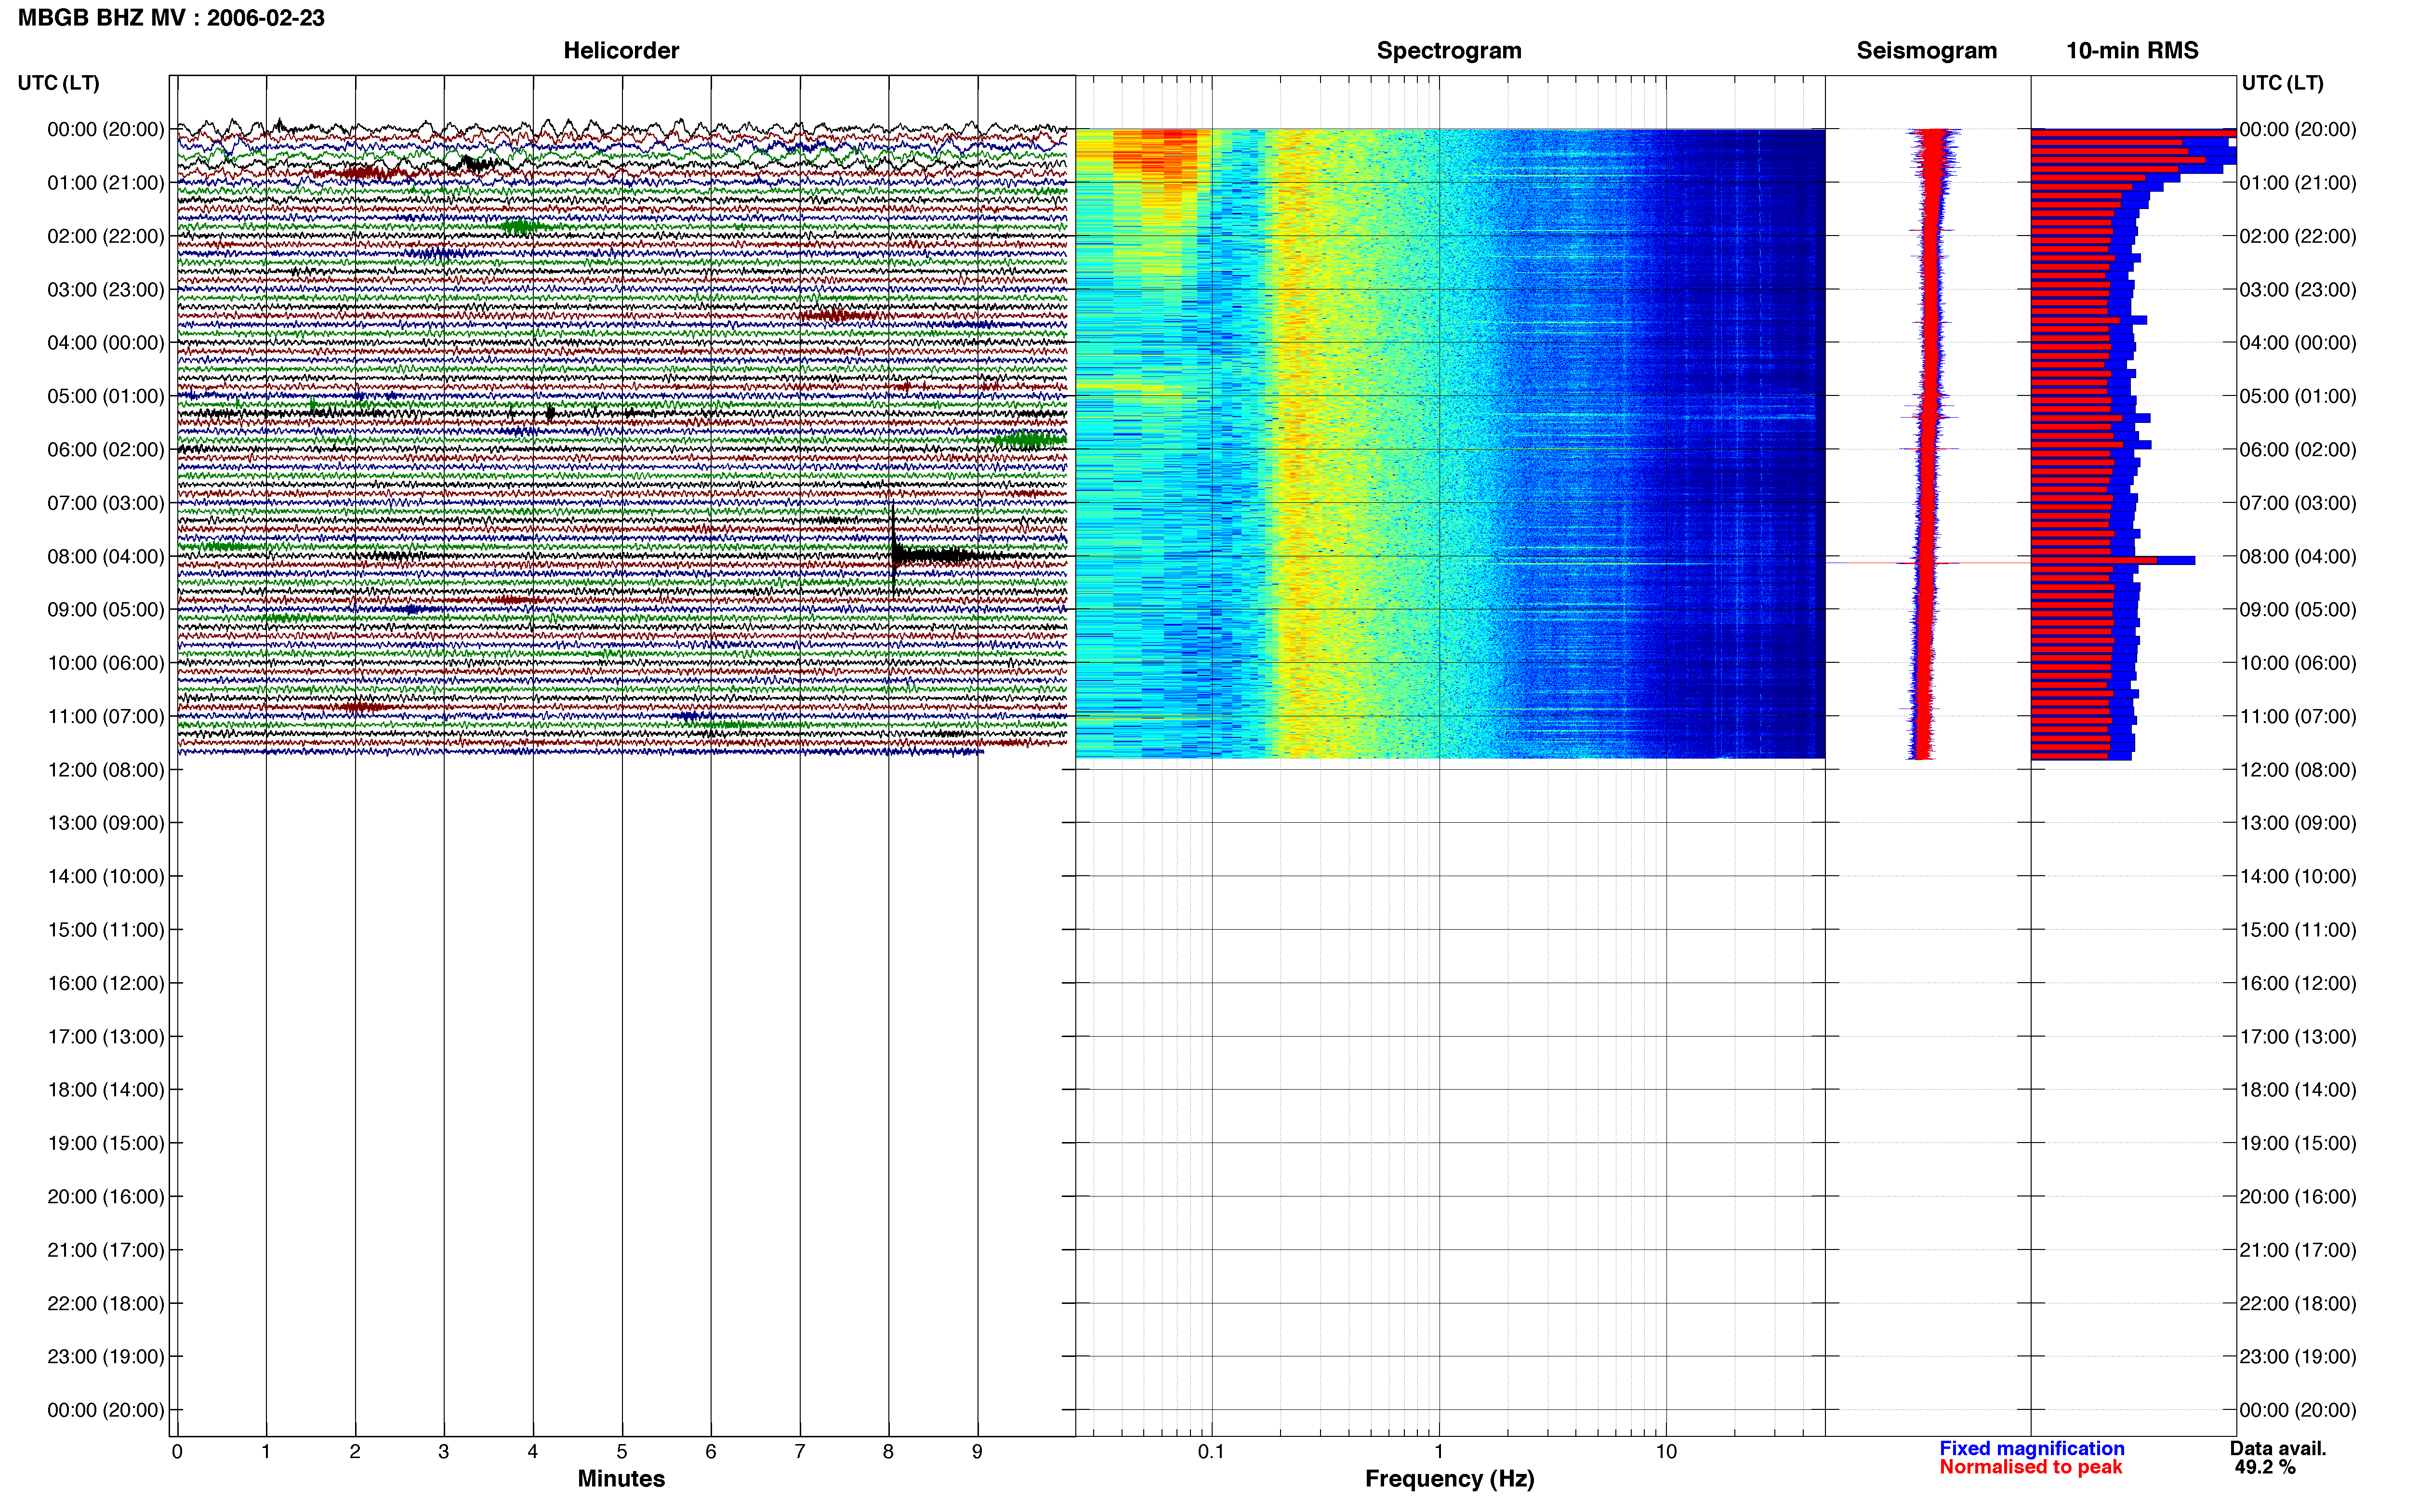The image size is (2418, 1512).
Task: Select the Spectrogram panel heading
Action: (1449, 51)
